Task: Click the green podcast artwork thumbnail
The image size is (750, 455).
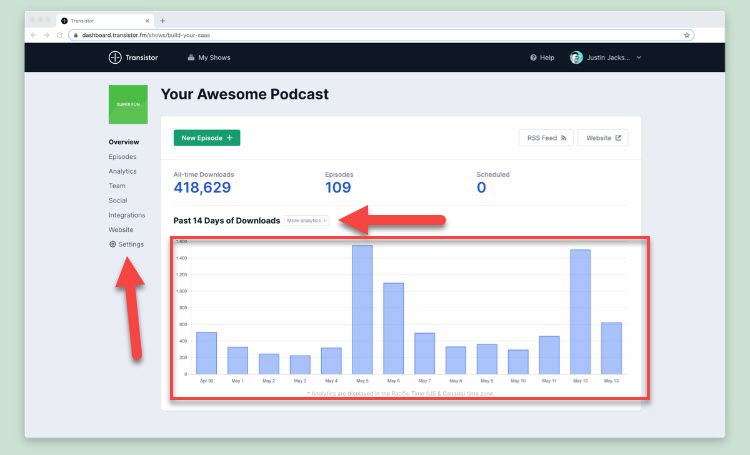Action: click(x=128, y=104)
